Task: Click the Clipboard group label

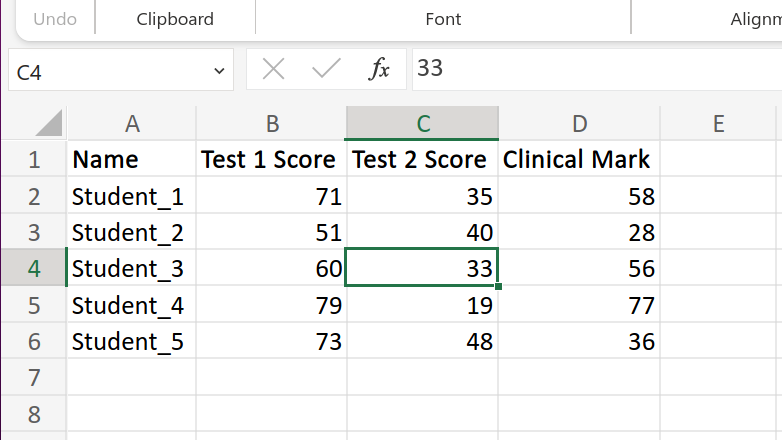Action: [175, 19]
